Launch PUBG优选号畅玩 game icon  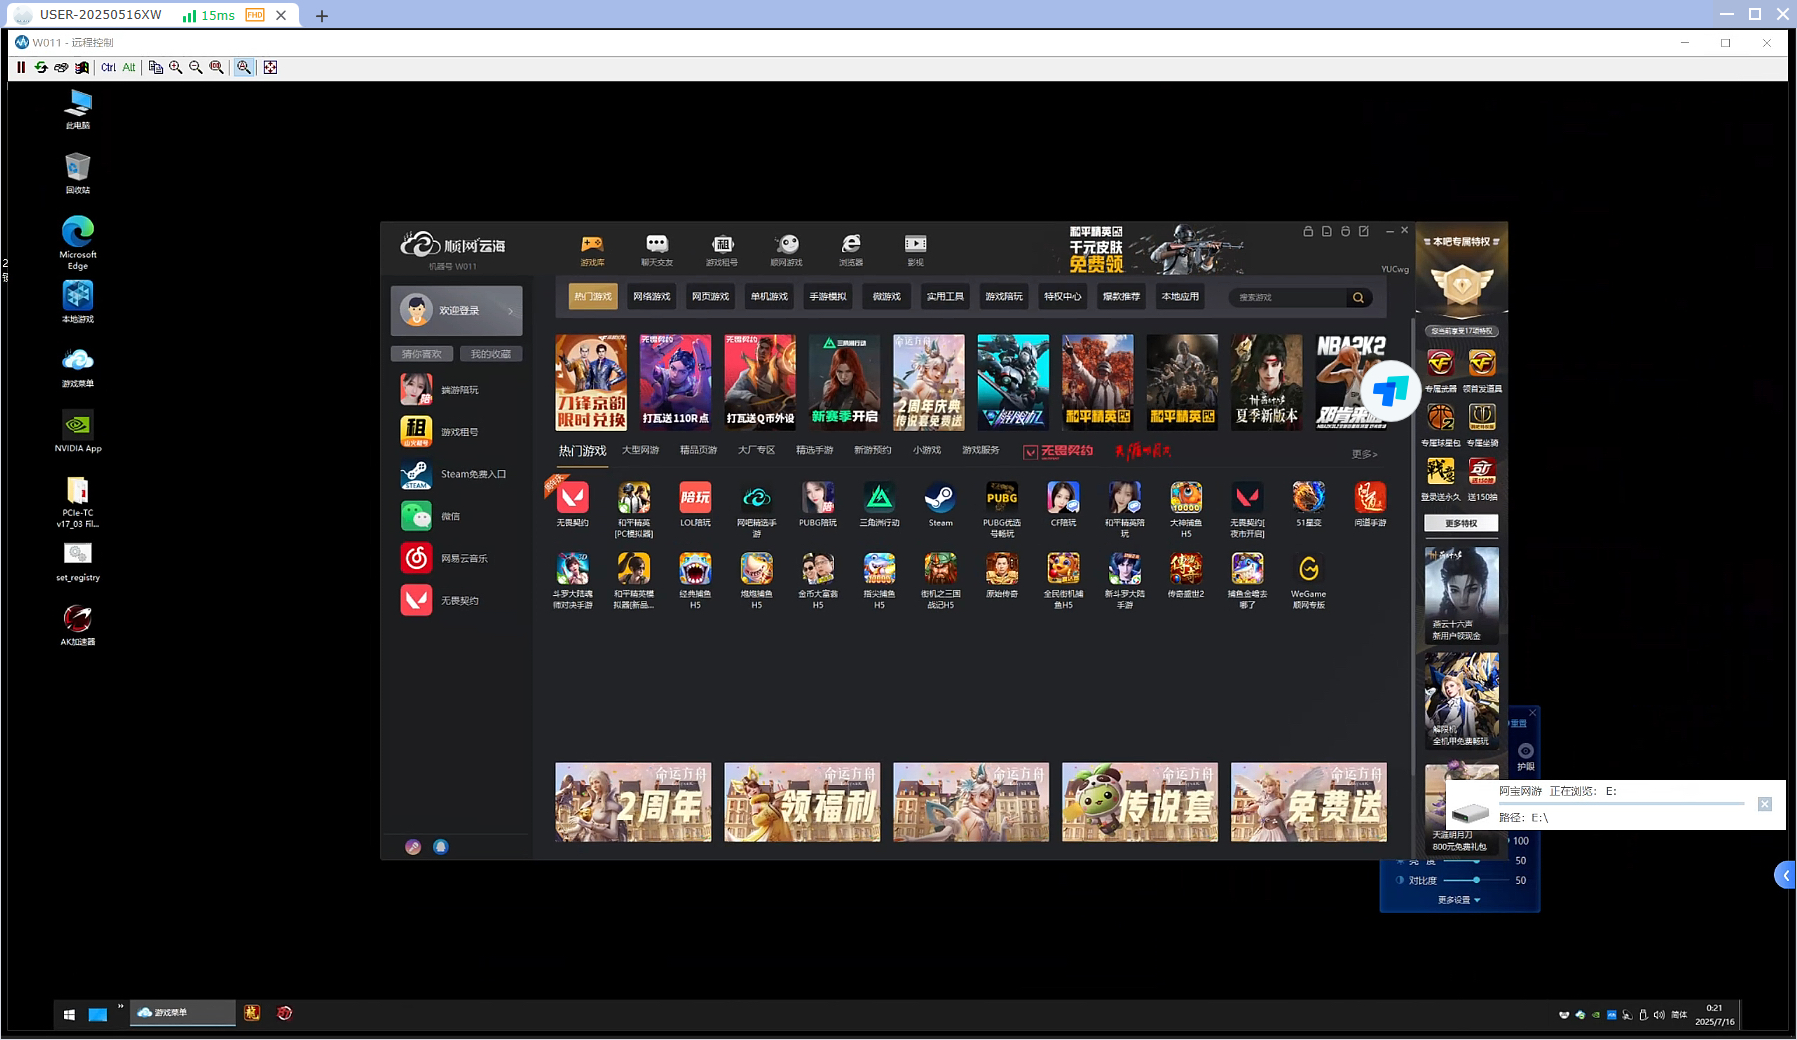1002,509
